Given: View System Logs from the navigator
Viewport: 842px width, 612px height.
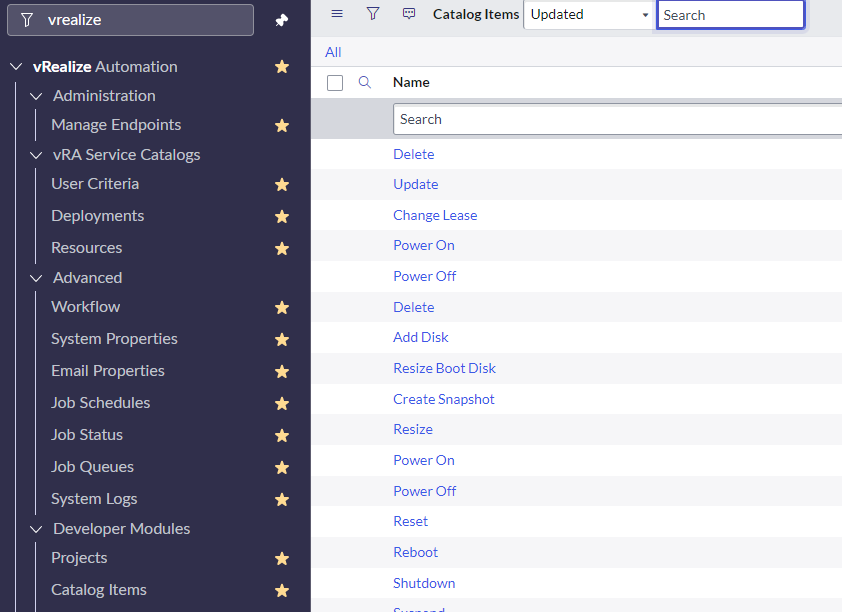Looking at the screenshot, I should [x=94, y=499].
